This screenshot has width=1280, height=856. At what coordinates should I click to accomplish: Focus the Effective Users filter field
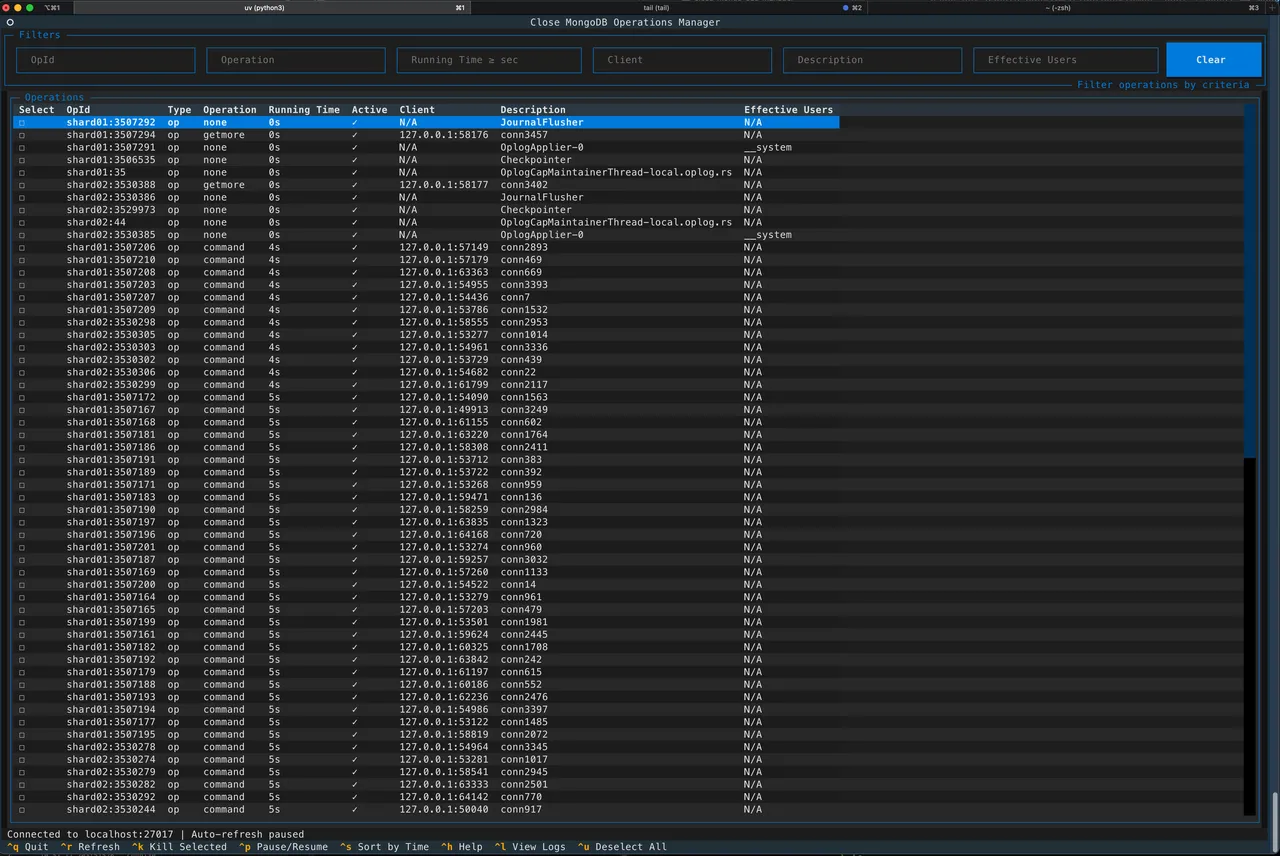pos(1066,60)
